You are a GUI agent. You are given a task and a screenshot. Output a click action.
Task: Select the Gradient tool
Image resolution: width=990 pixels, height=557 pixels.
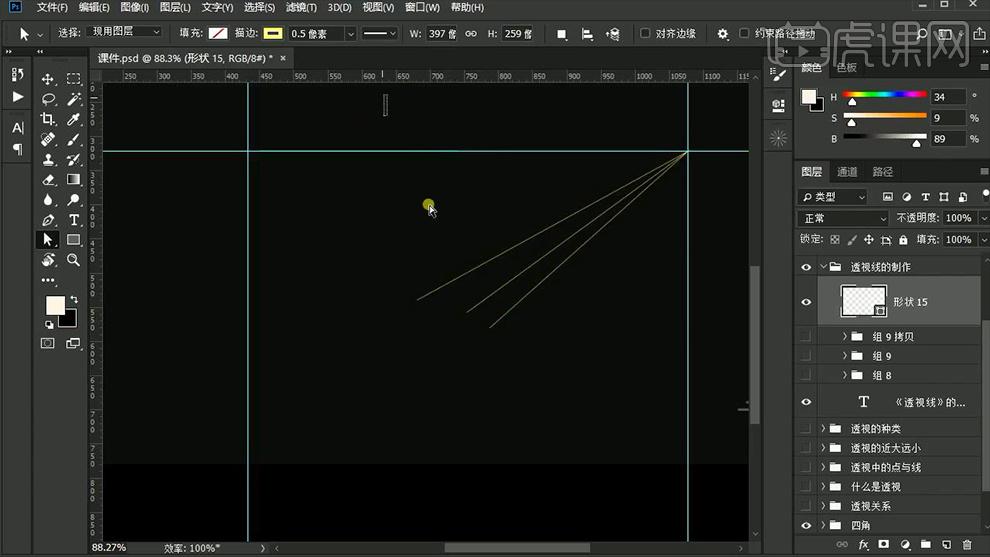tap(74, 180)
